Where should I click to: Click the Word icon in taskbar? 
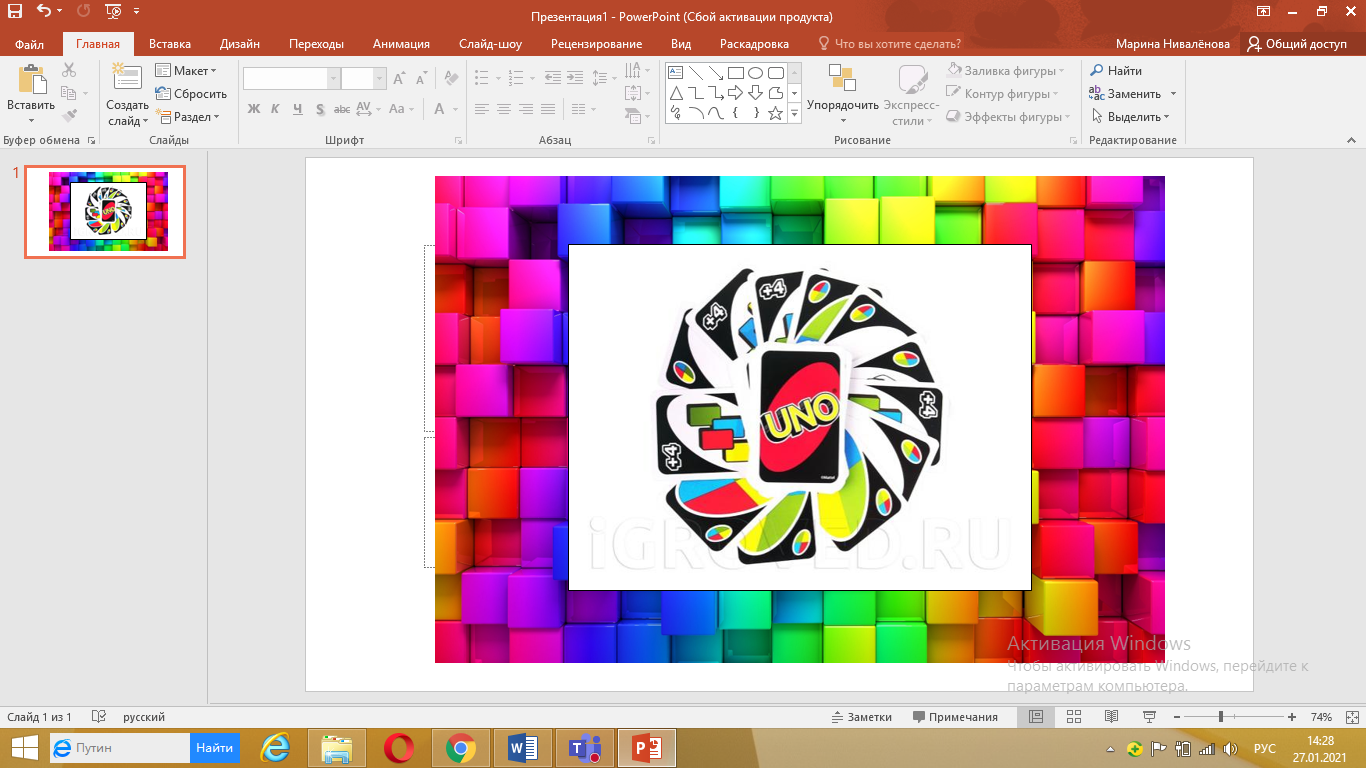tap(523, 748)
